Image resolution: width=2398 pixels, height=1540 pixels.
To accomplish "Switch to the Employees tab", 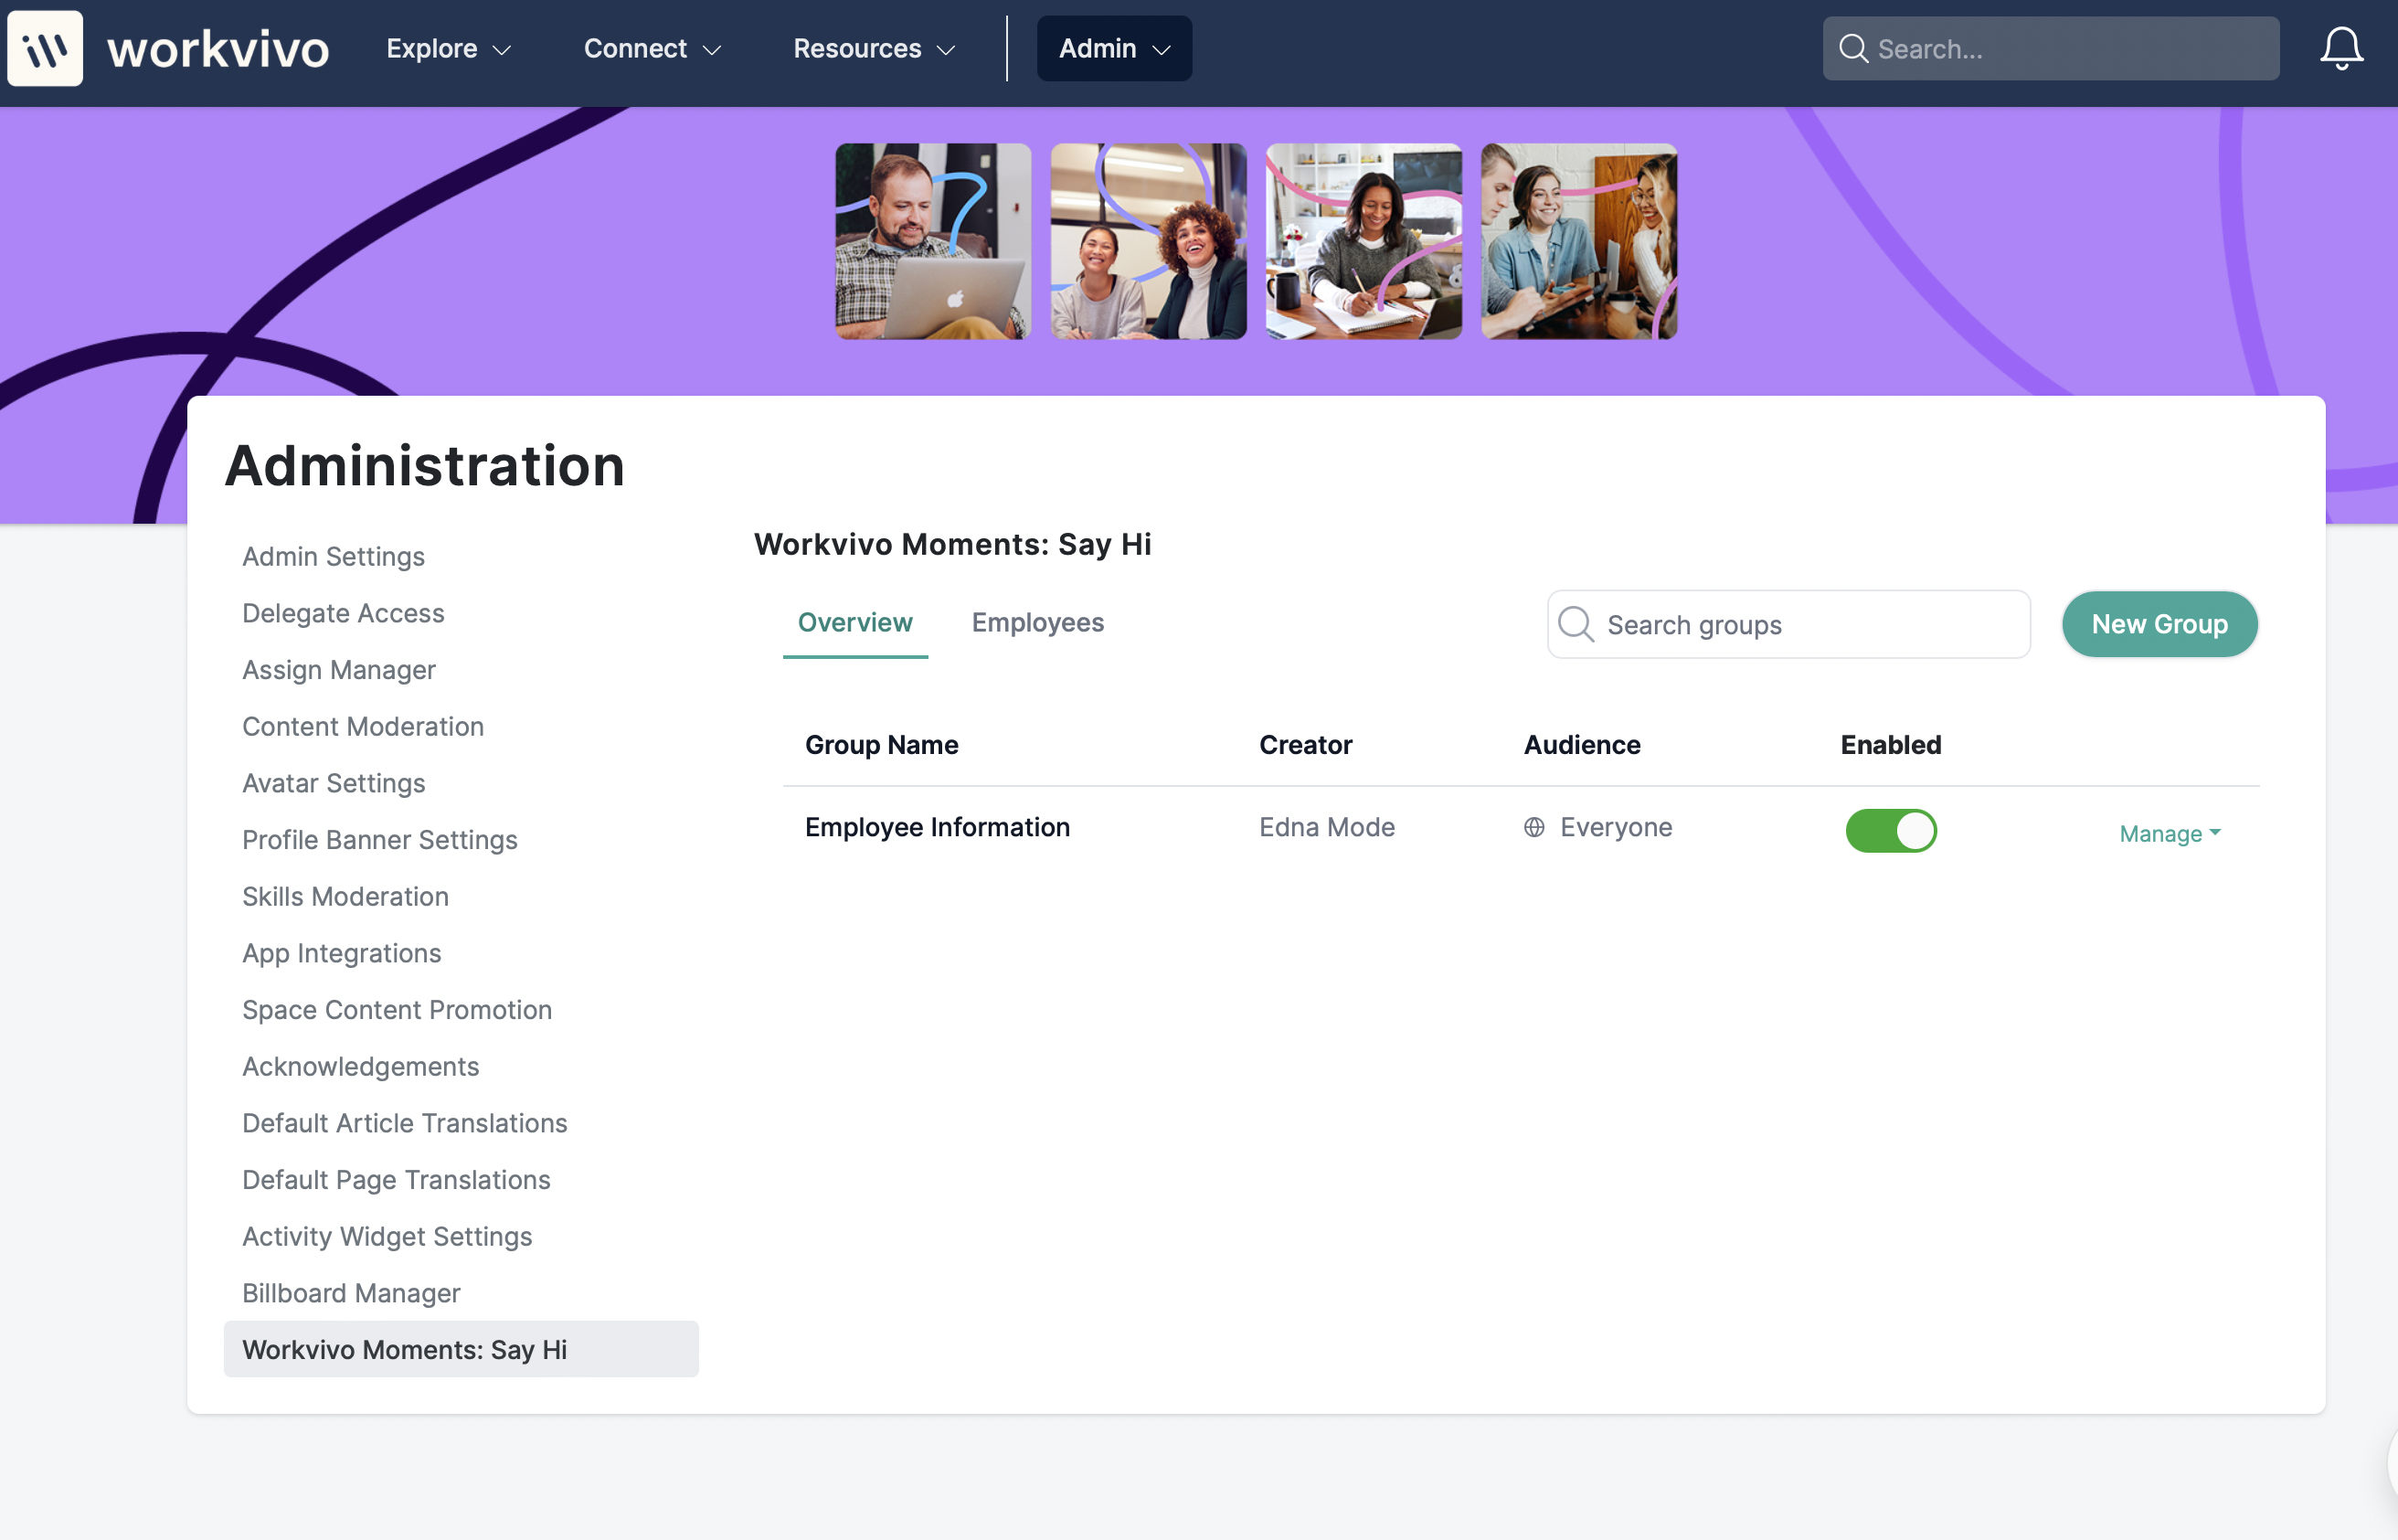I will 1038,622.
